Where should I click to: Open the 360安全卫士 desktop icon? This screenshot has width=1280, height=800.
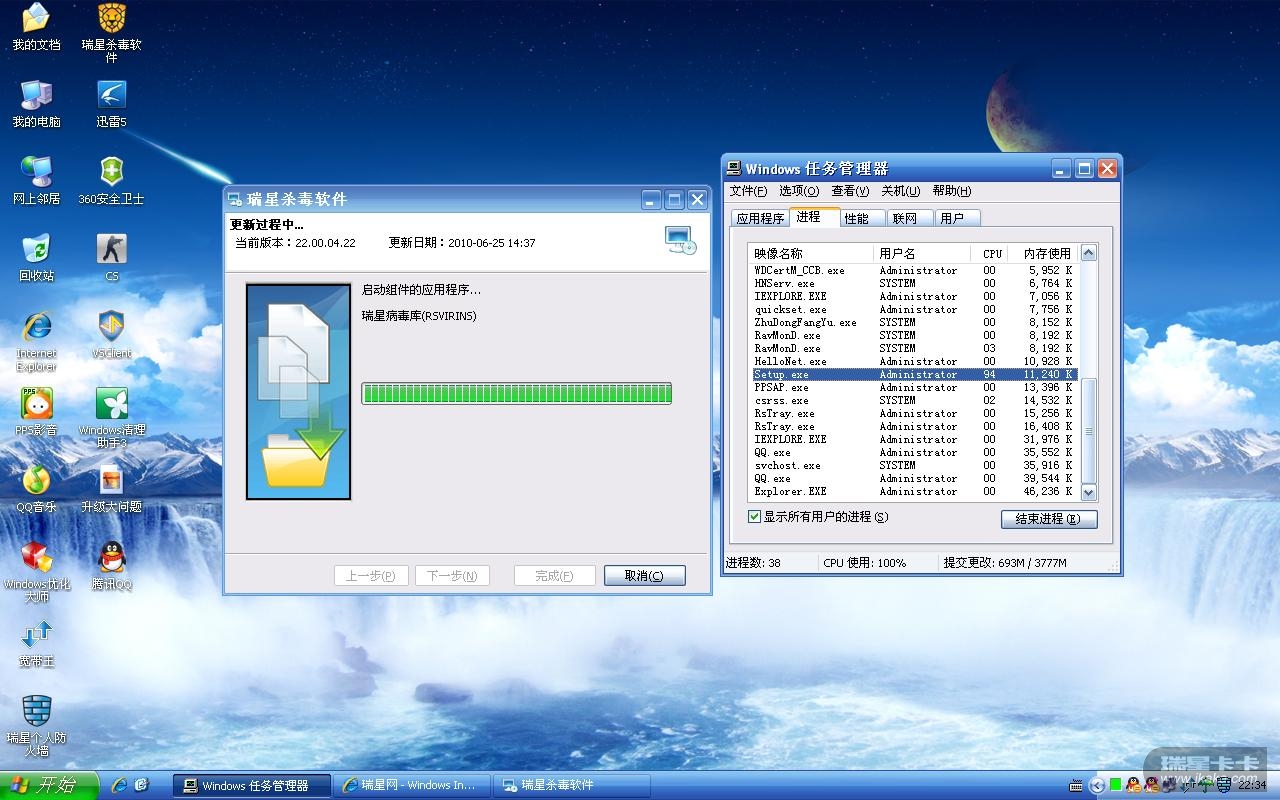point(111,172)
